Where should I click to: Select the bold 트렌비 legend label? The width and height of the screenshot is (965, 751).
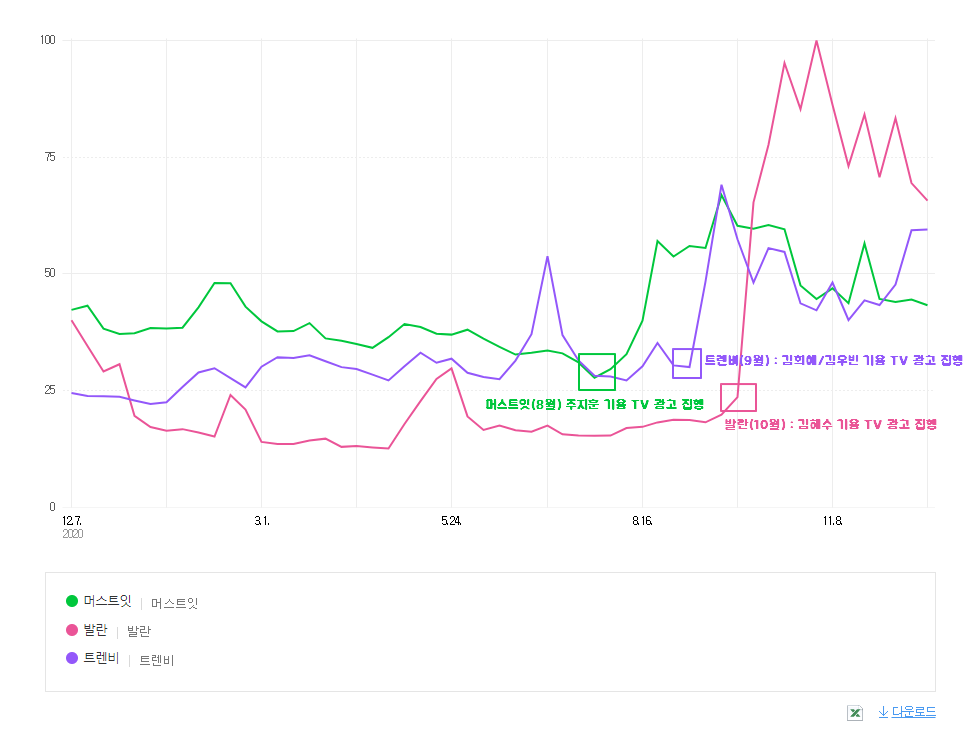[102, 658]
